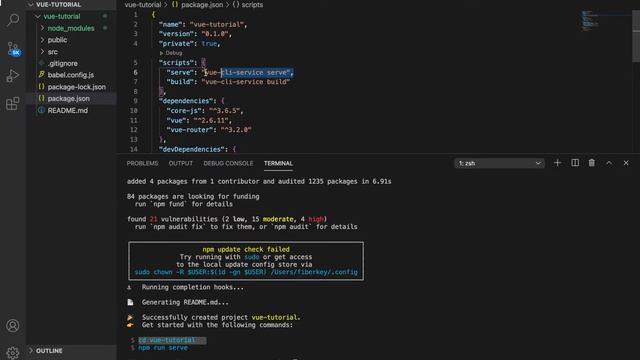Open the Extensions view
The width and height of the screenshot is (640, 360).
pyautogui.click(x=13, y=103)
